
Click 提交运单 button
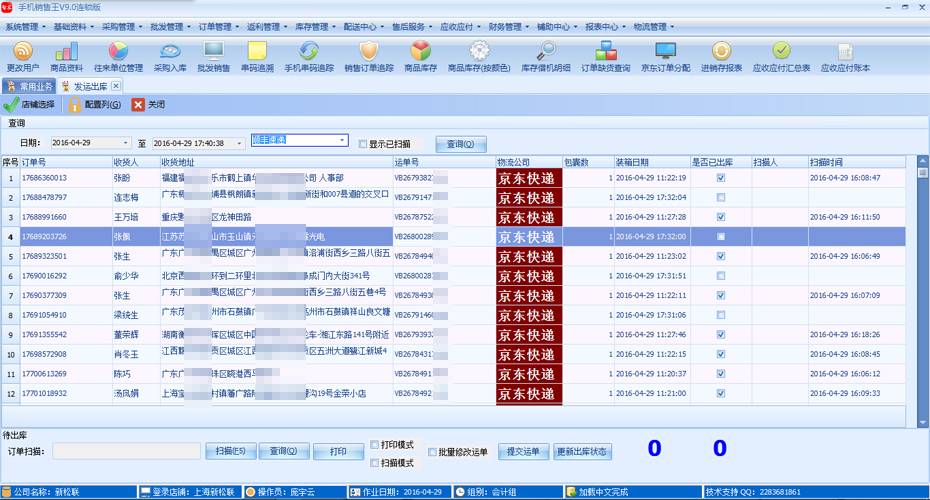point(523,451)
